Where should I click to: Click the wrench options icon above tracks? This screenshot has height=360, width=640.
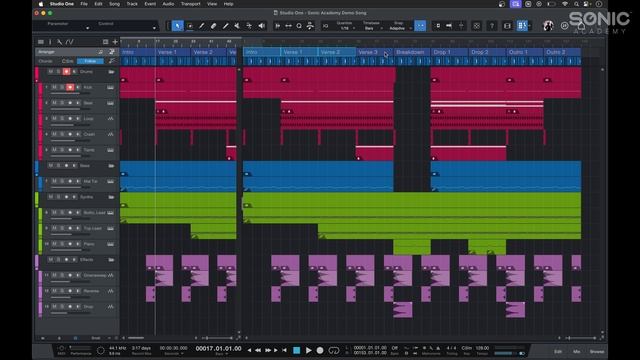coord(60,42)
